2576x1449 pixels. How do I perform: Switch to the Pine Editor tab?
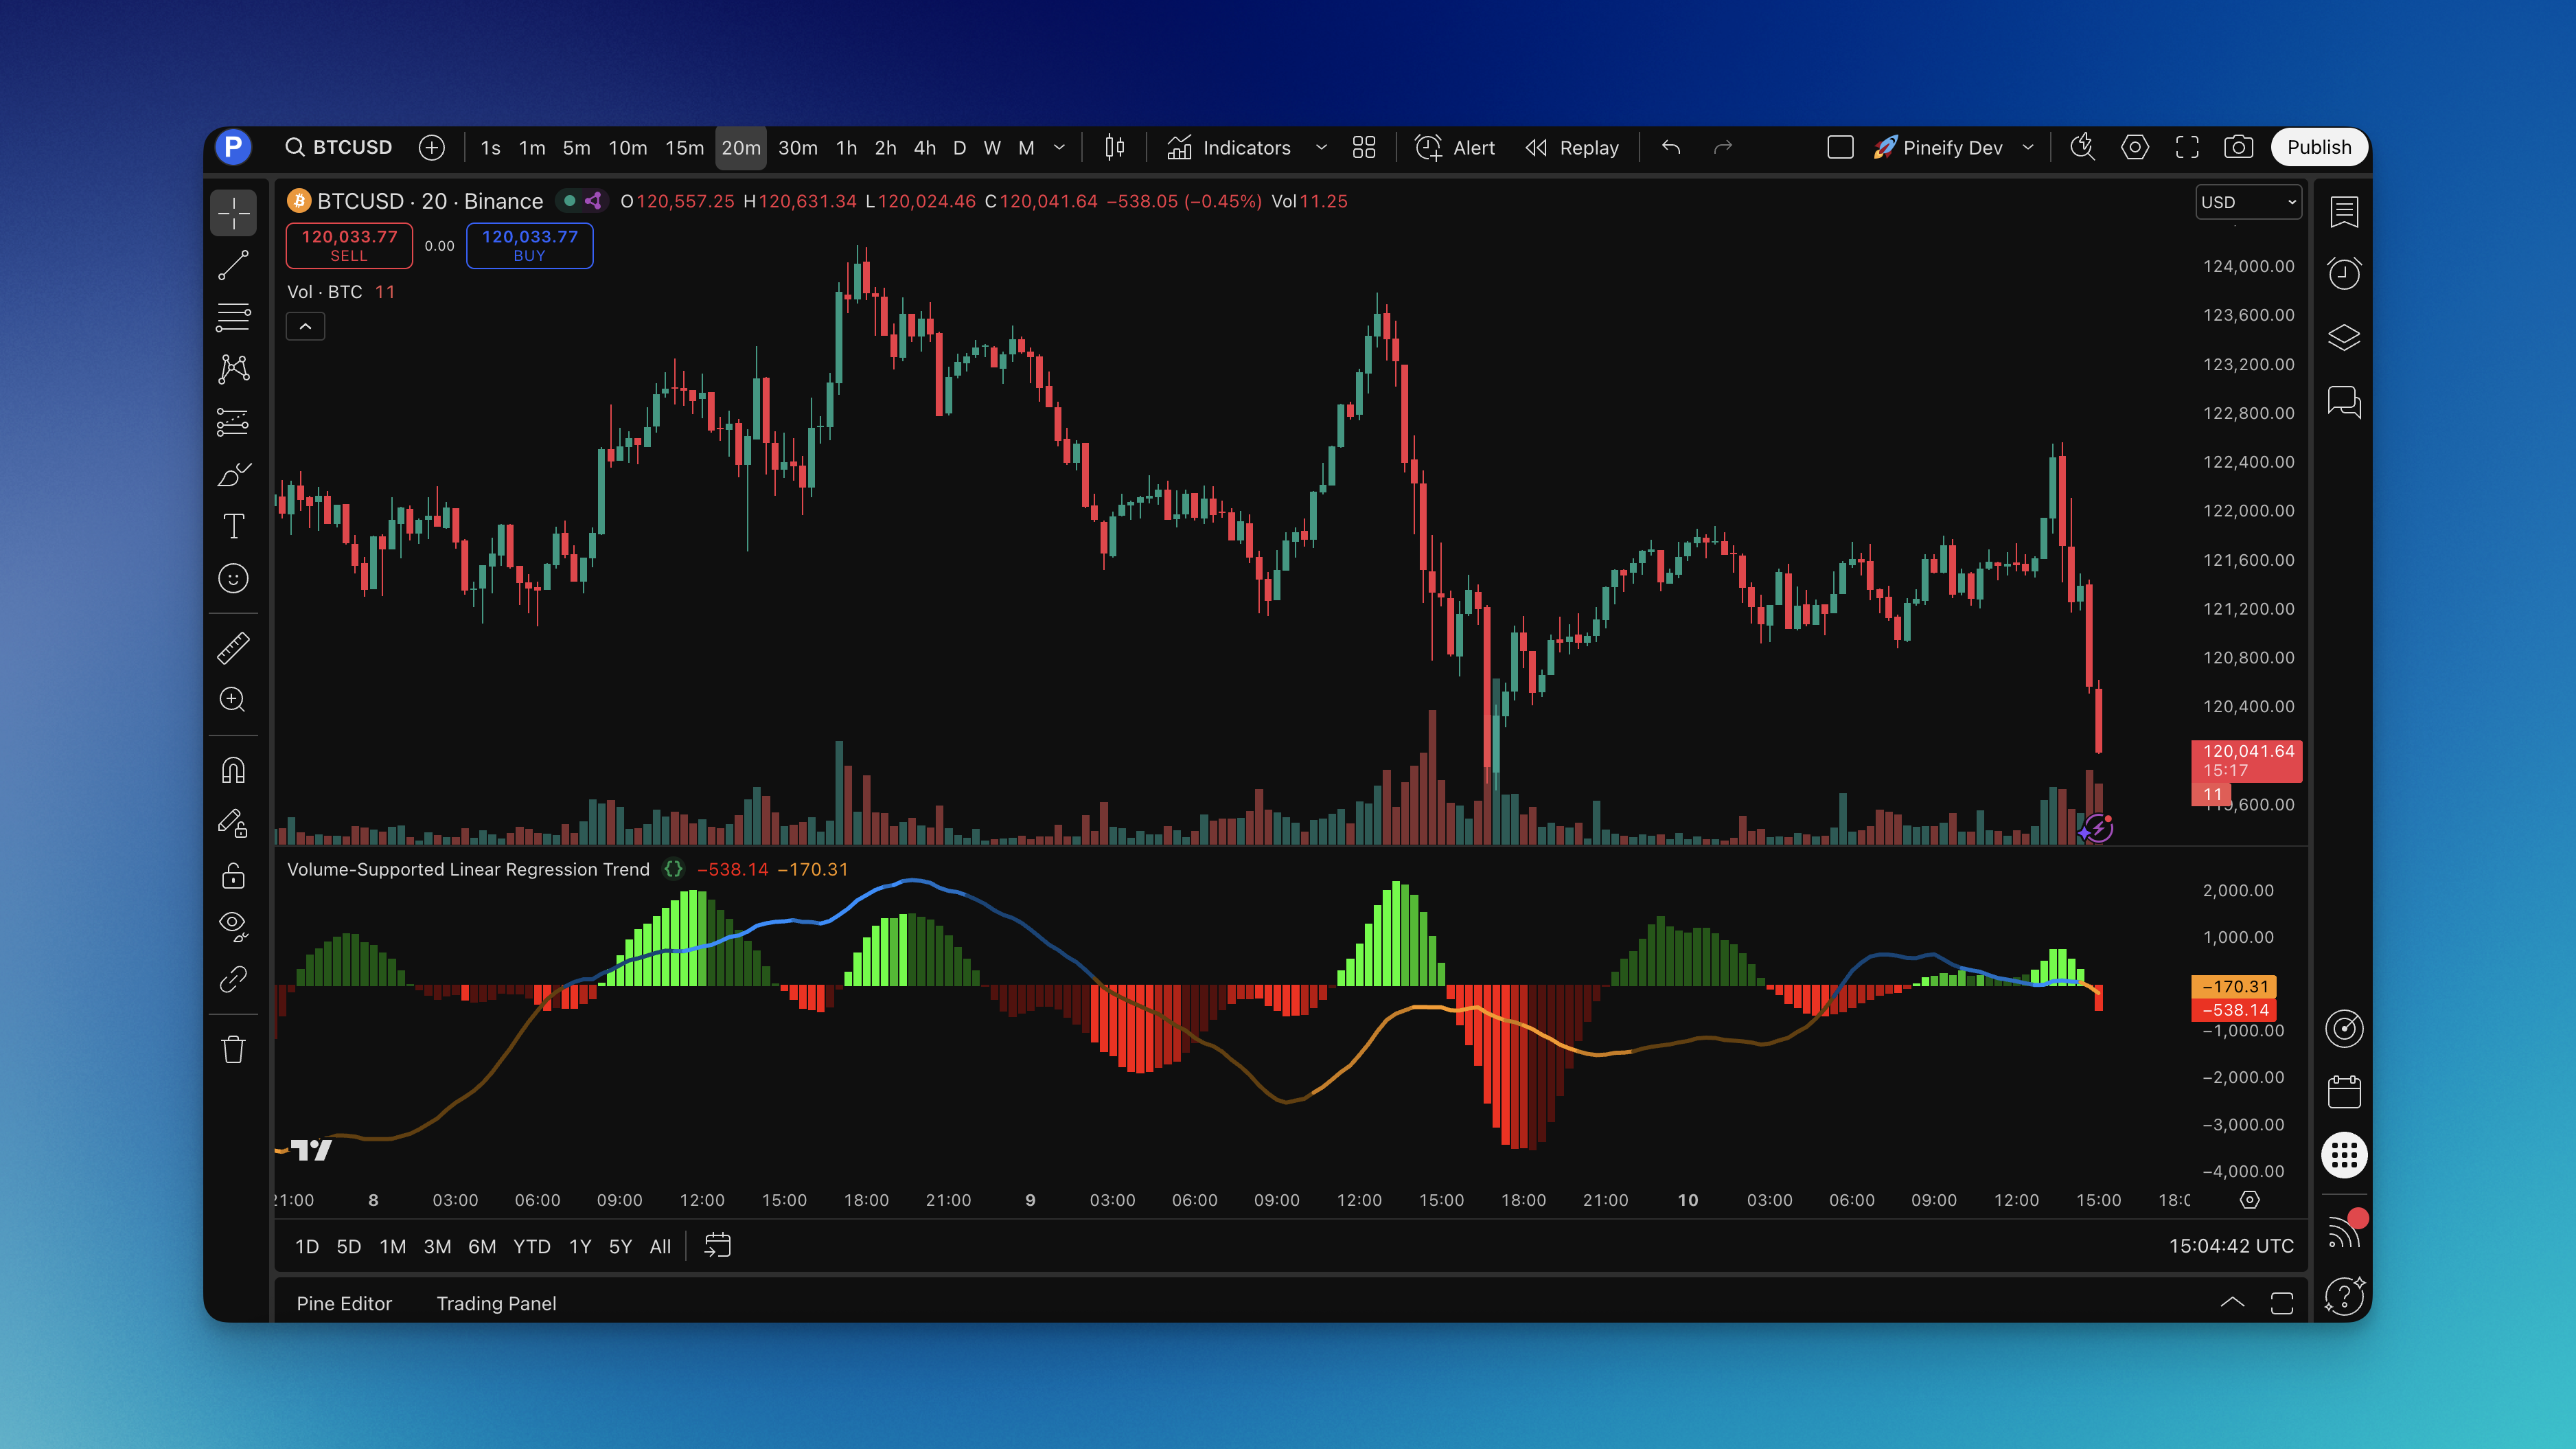point(344,1303)
